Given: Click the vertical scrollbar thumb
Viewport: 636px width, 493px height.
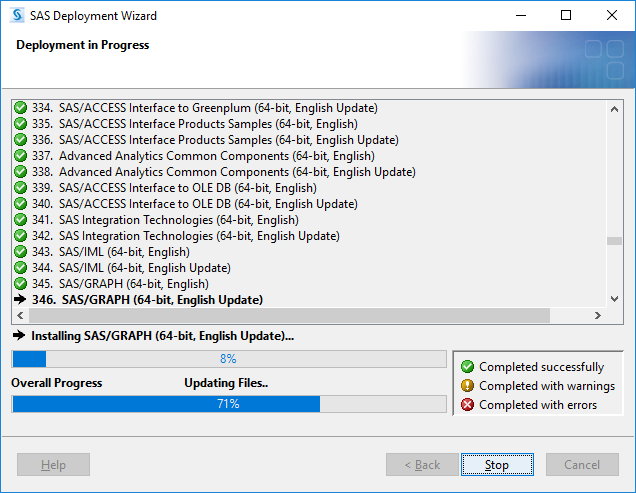Looking at the screenshot, I should point(615,241).
